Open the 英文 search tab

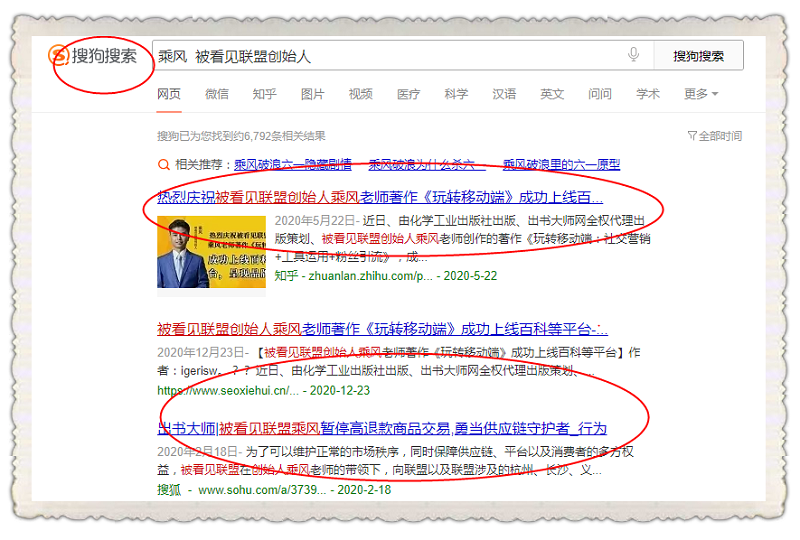coord(552,94)
